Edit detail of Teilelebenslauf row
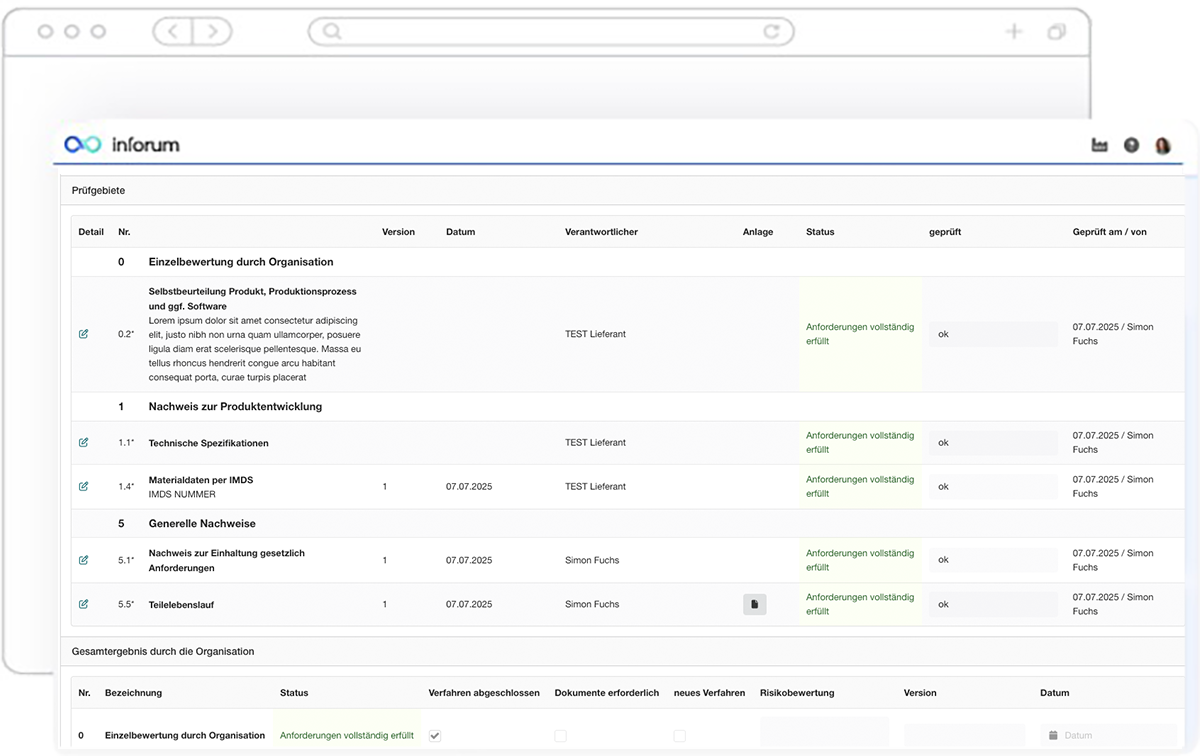Image resolution: width=1200 pixels, height=756 pixels. (x=84, y=604)
